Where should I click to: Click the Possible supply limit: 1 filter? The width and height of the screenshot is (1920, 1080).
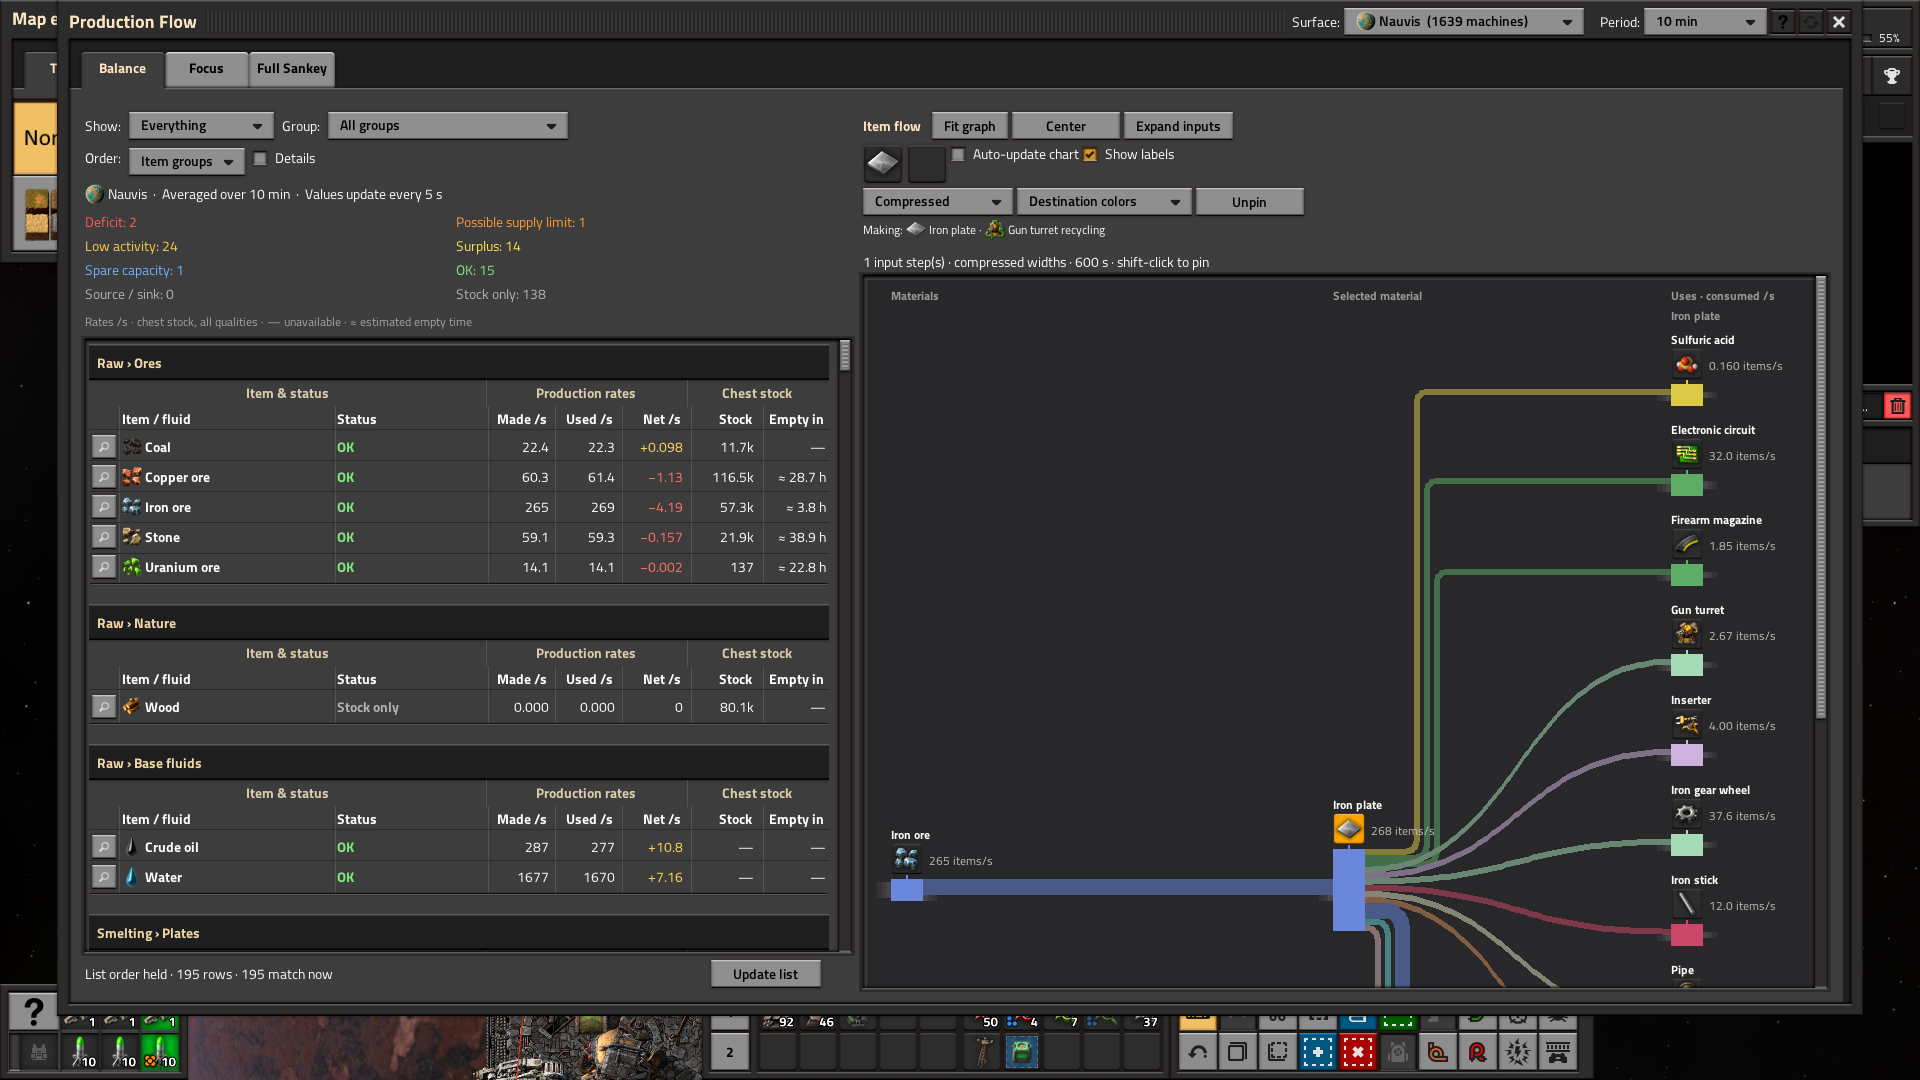pos(521,223)
